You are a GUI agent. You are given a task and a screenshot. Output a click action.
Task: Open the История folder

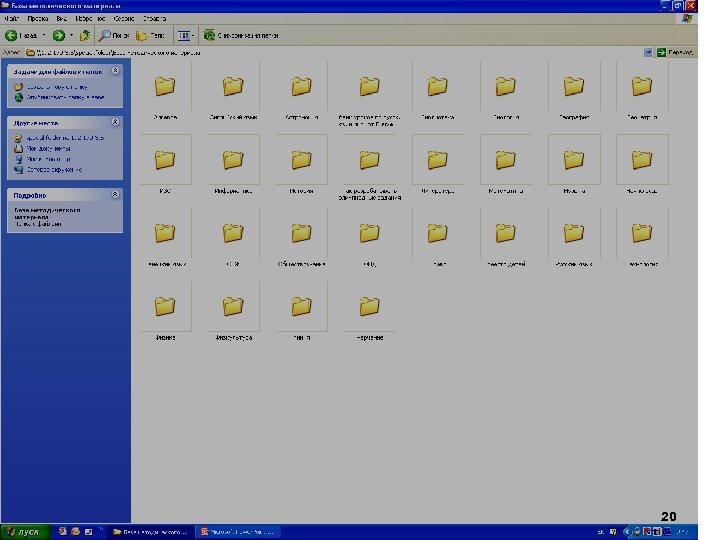301,166
